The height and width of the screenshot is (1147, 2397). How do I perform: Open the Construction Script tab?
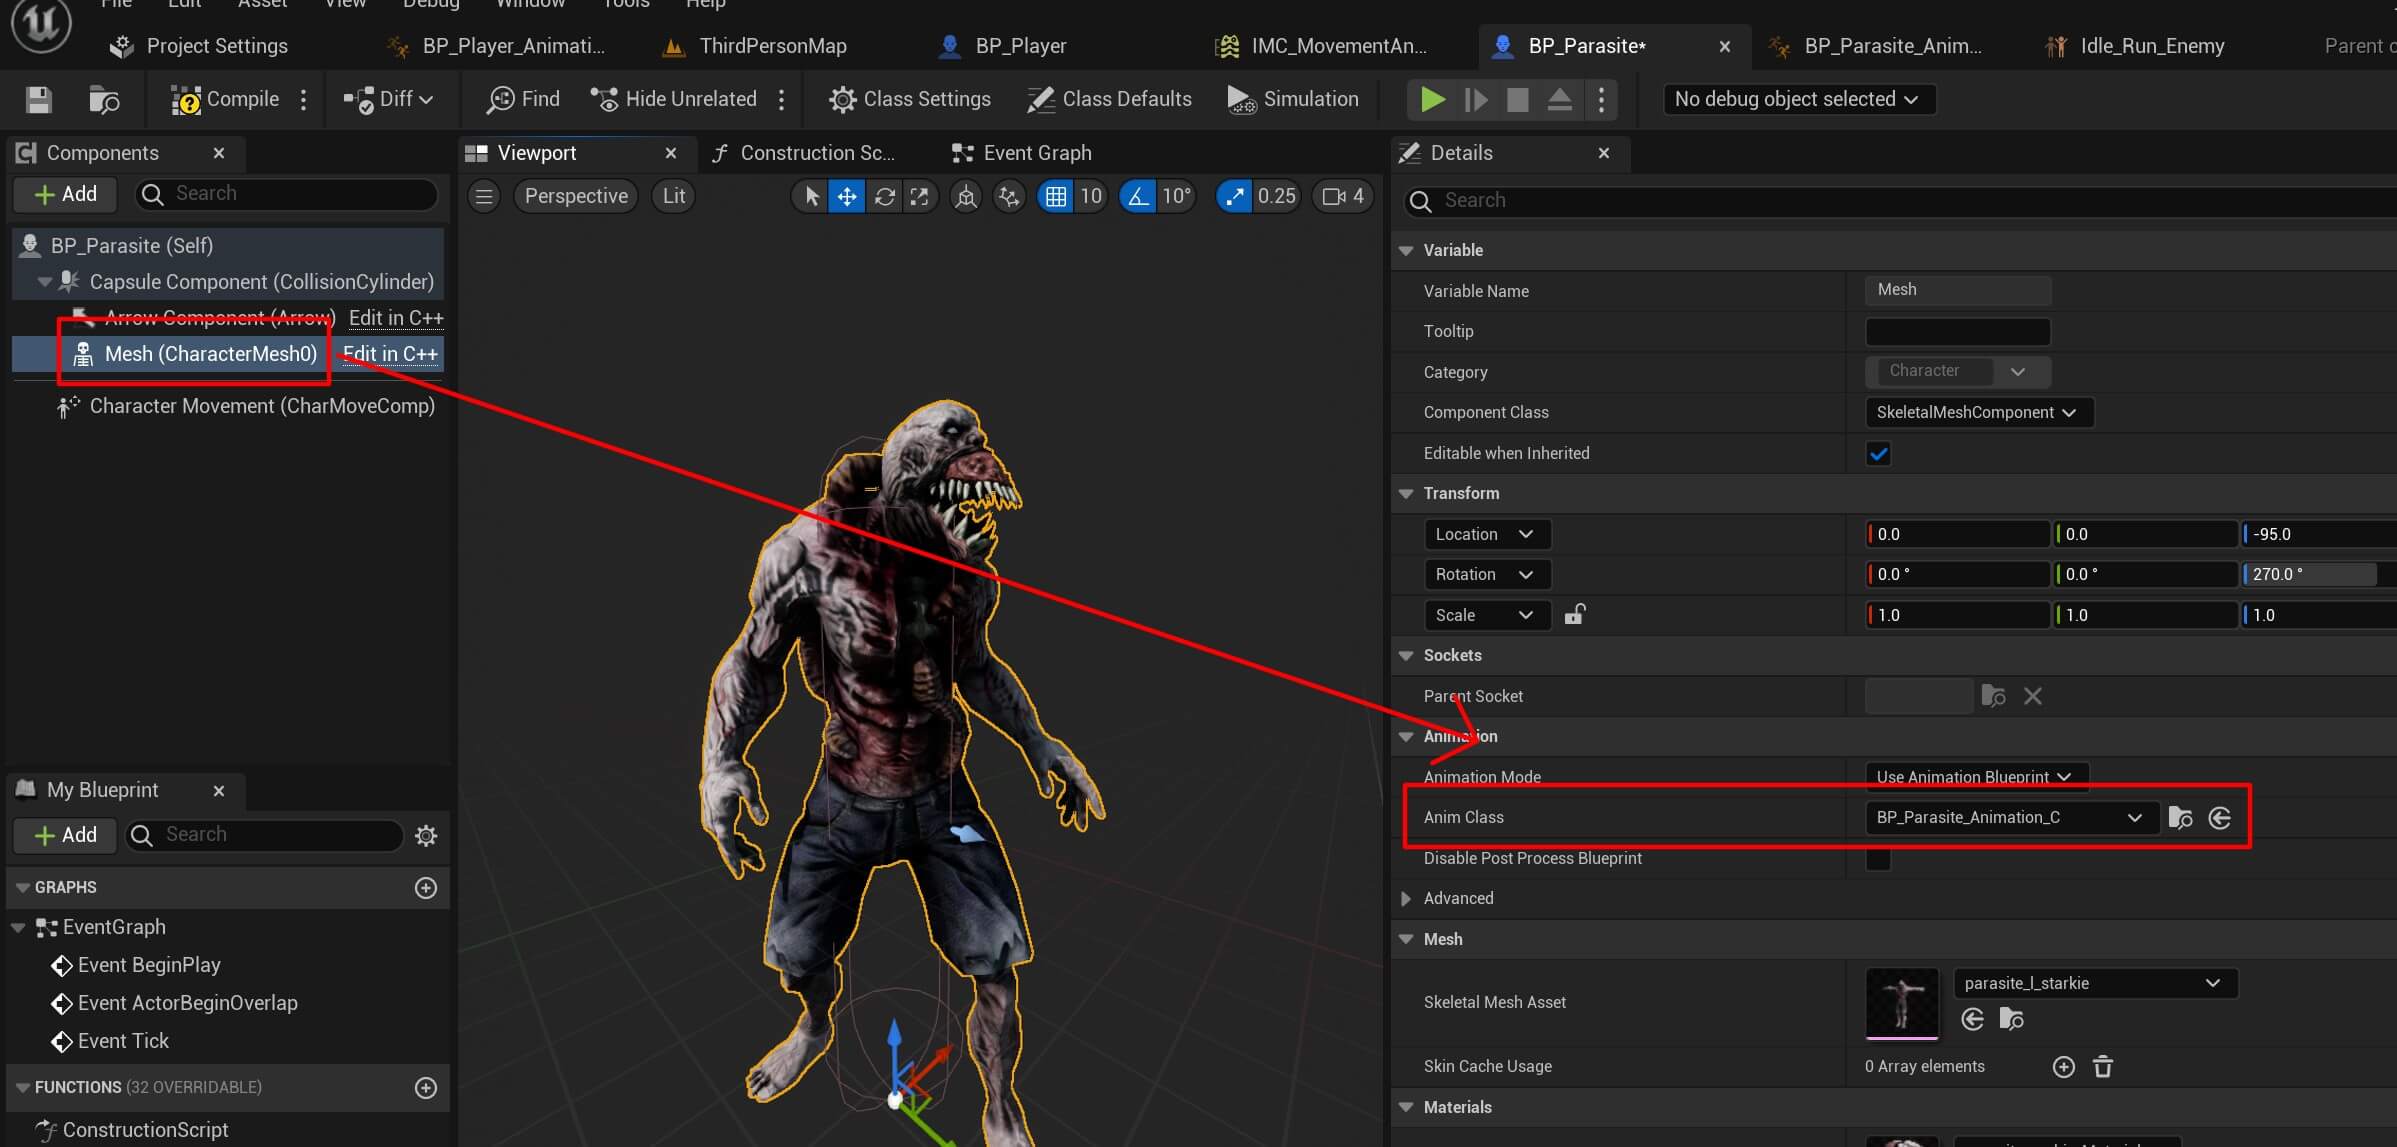pyautogui.click(x=803, y=153)
